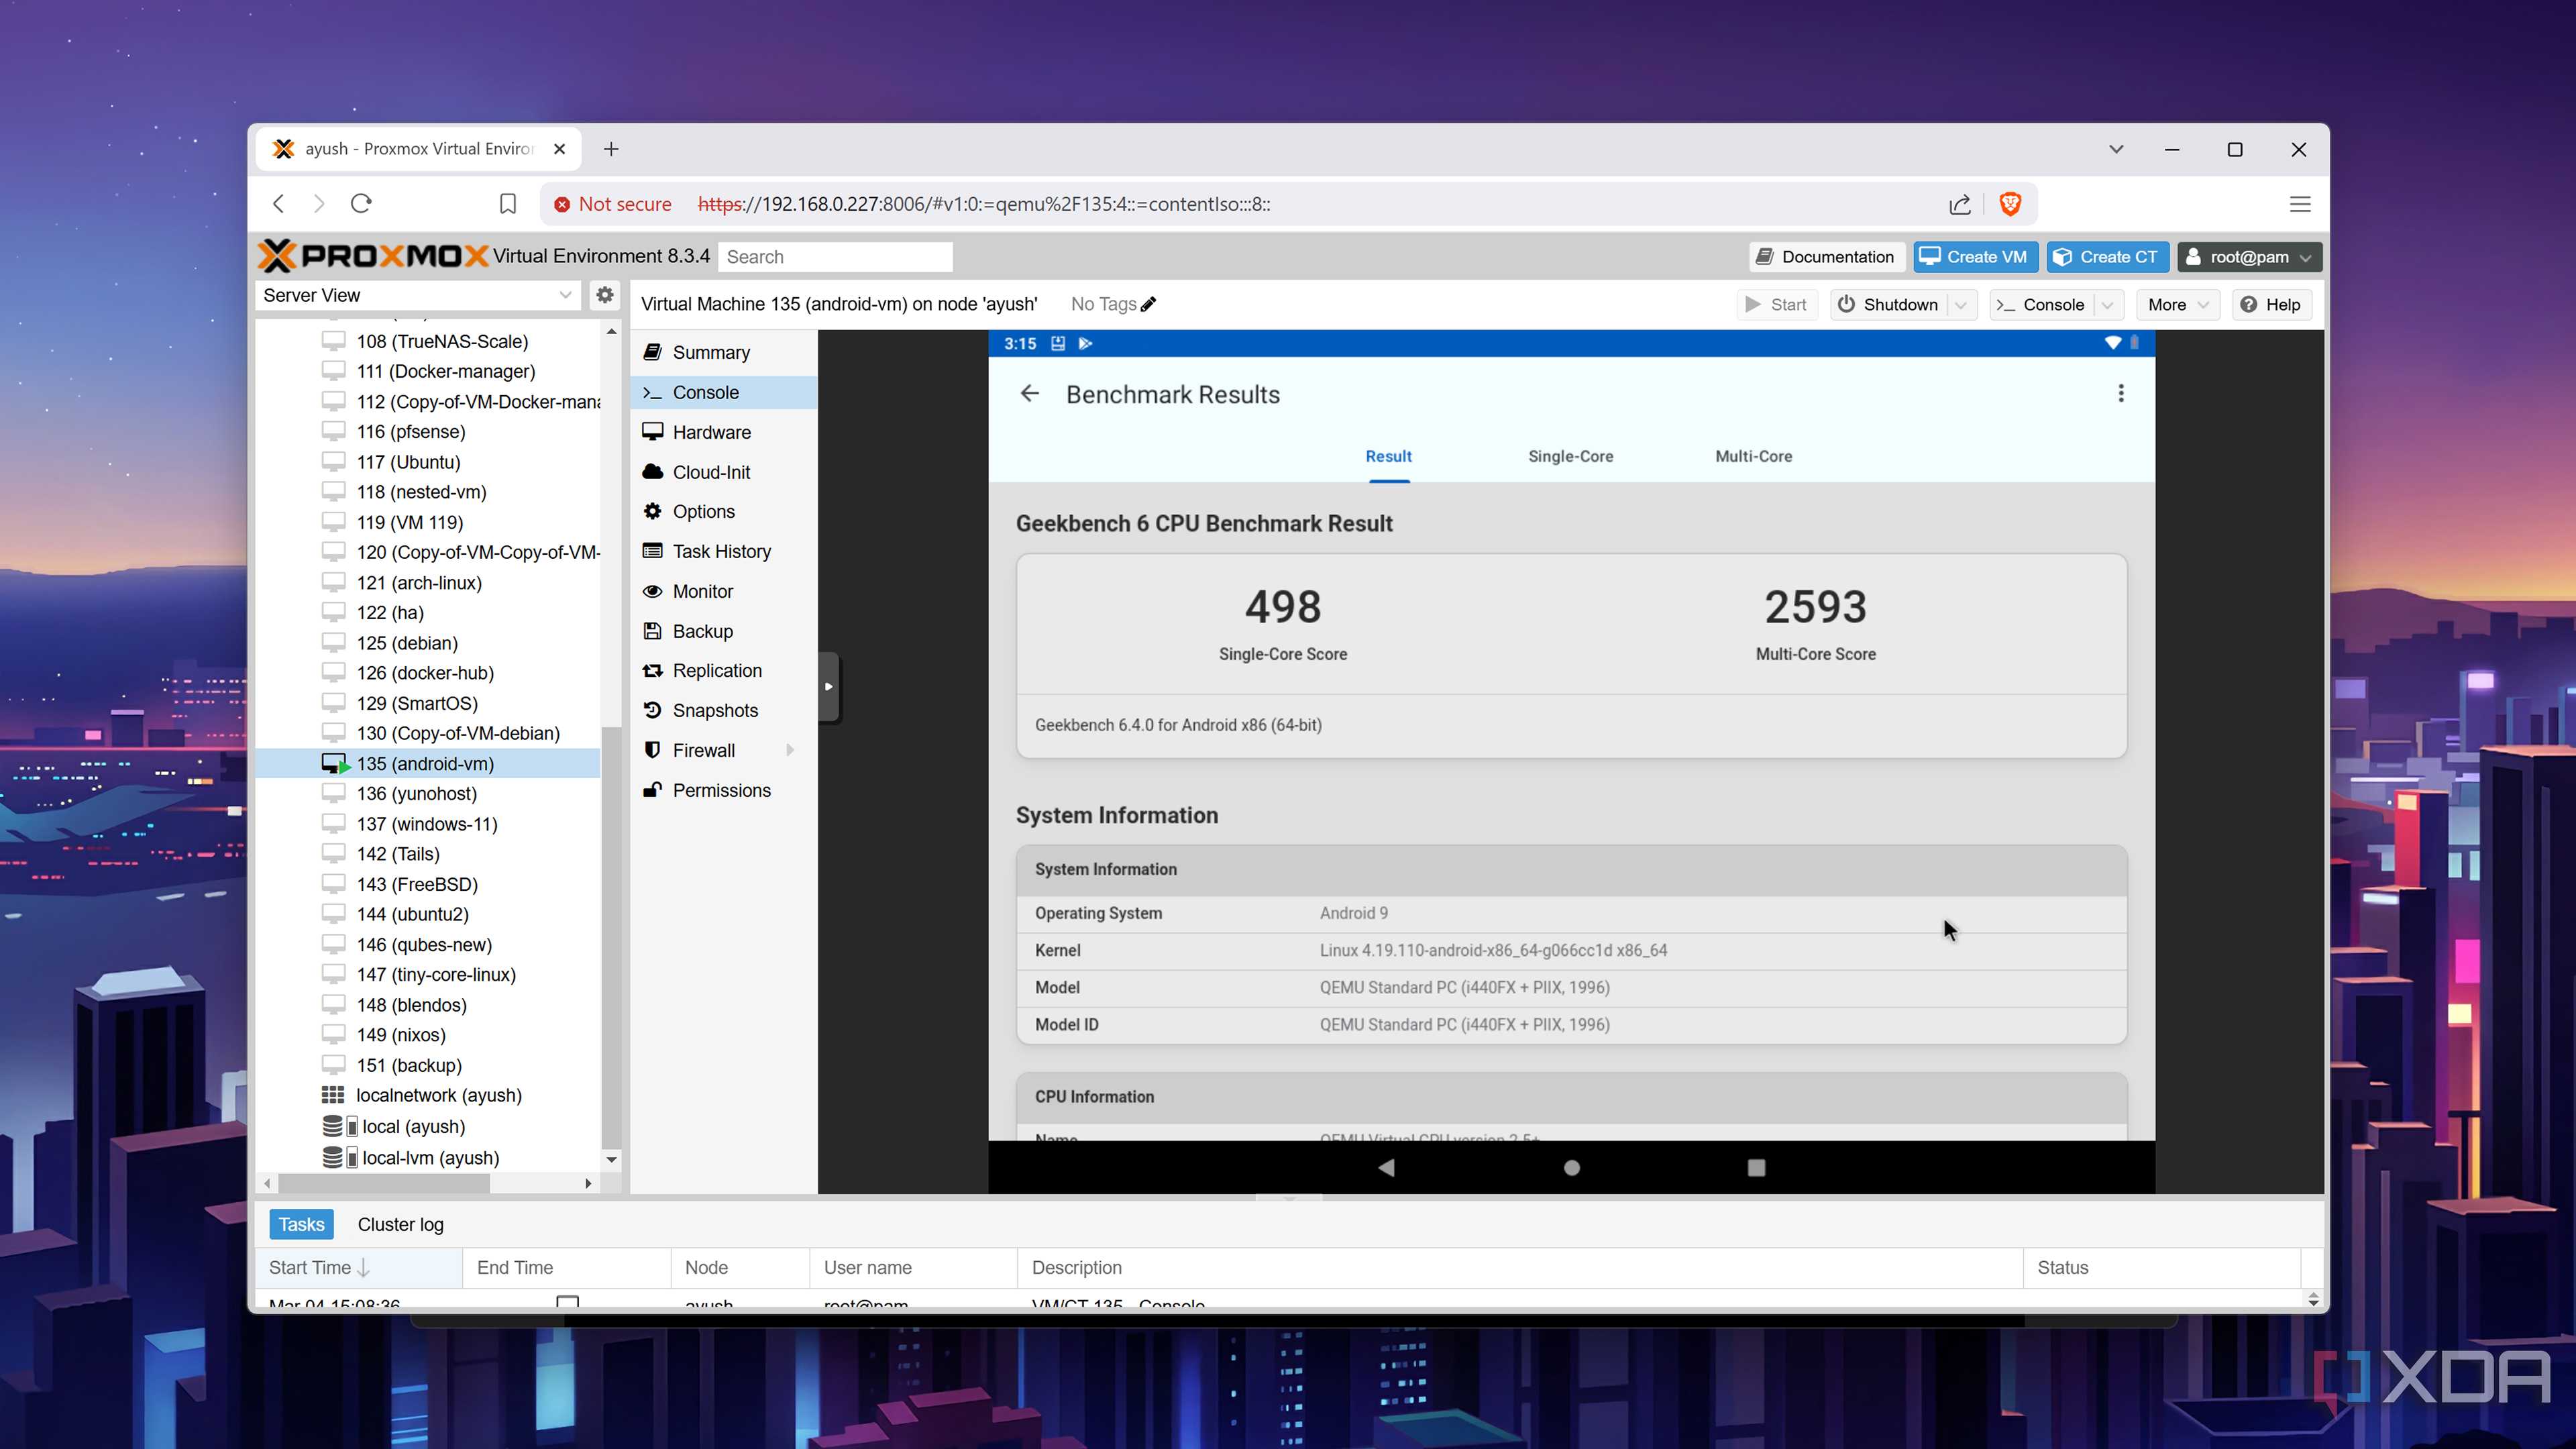This screenshot has height=1449, width=2576.
Task: Open the Firewall menu item
Action: (x=724, y=750)
